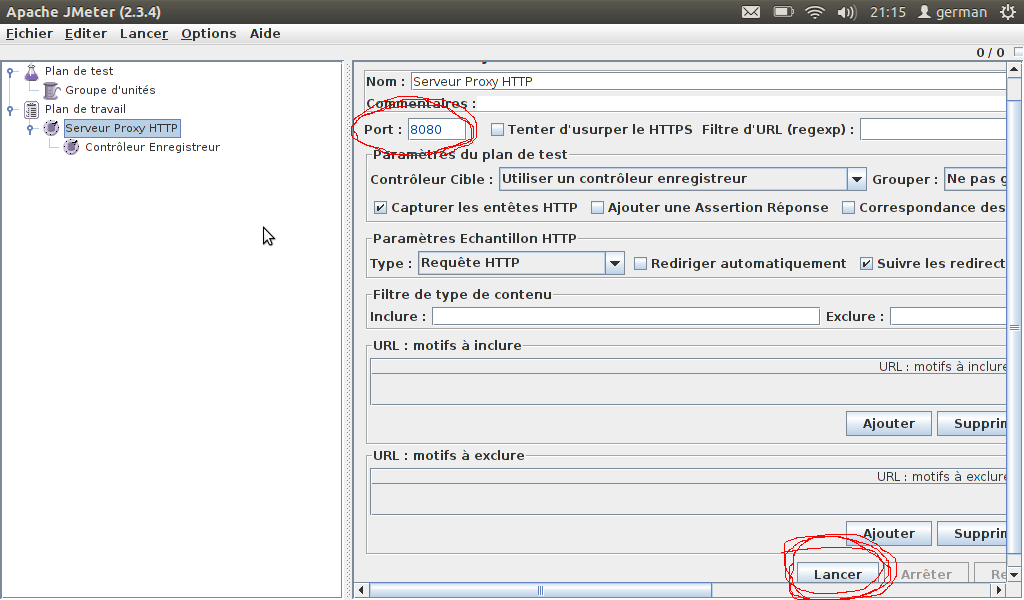Open the Lancer menu
Viewport: 1024px width, 600px height.
(x=144, y=33)
